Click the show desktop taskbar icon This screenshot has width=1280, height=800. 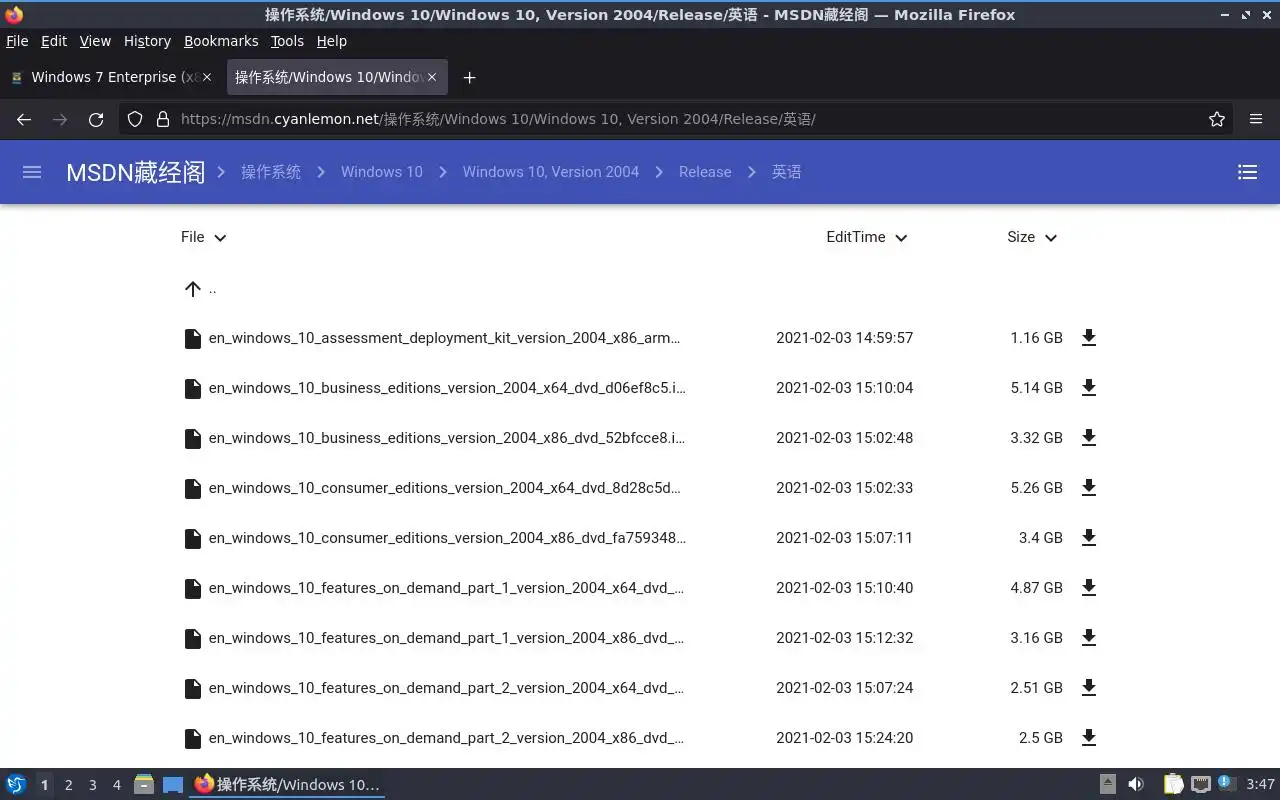(x=173, y=785)
